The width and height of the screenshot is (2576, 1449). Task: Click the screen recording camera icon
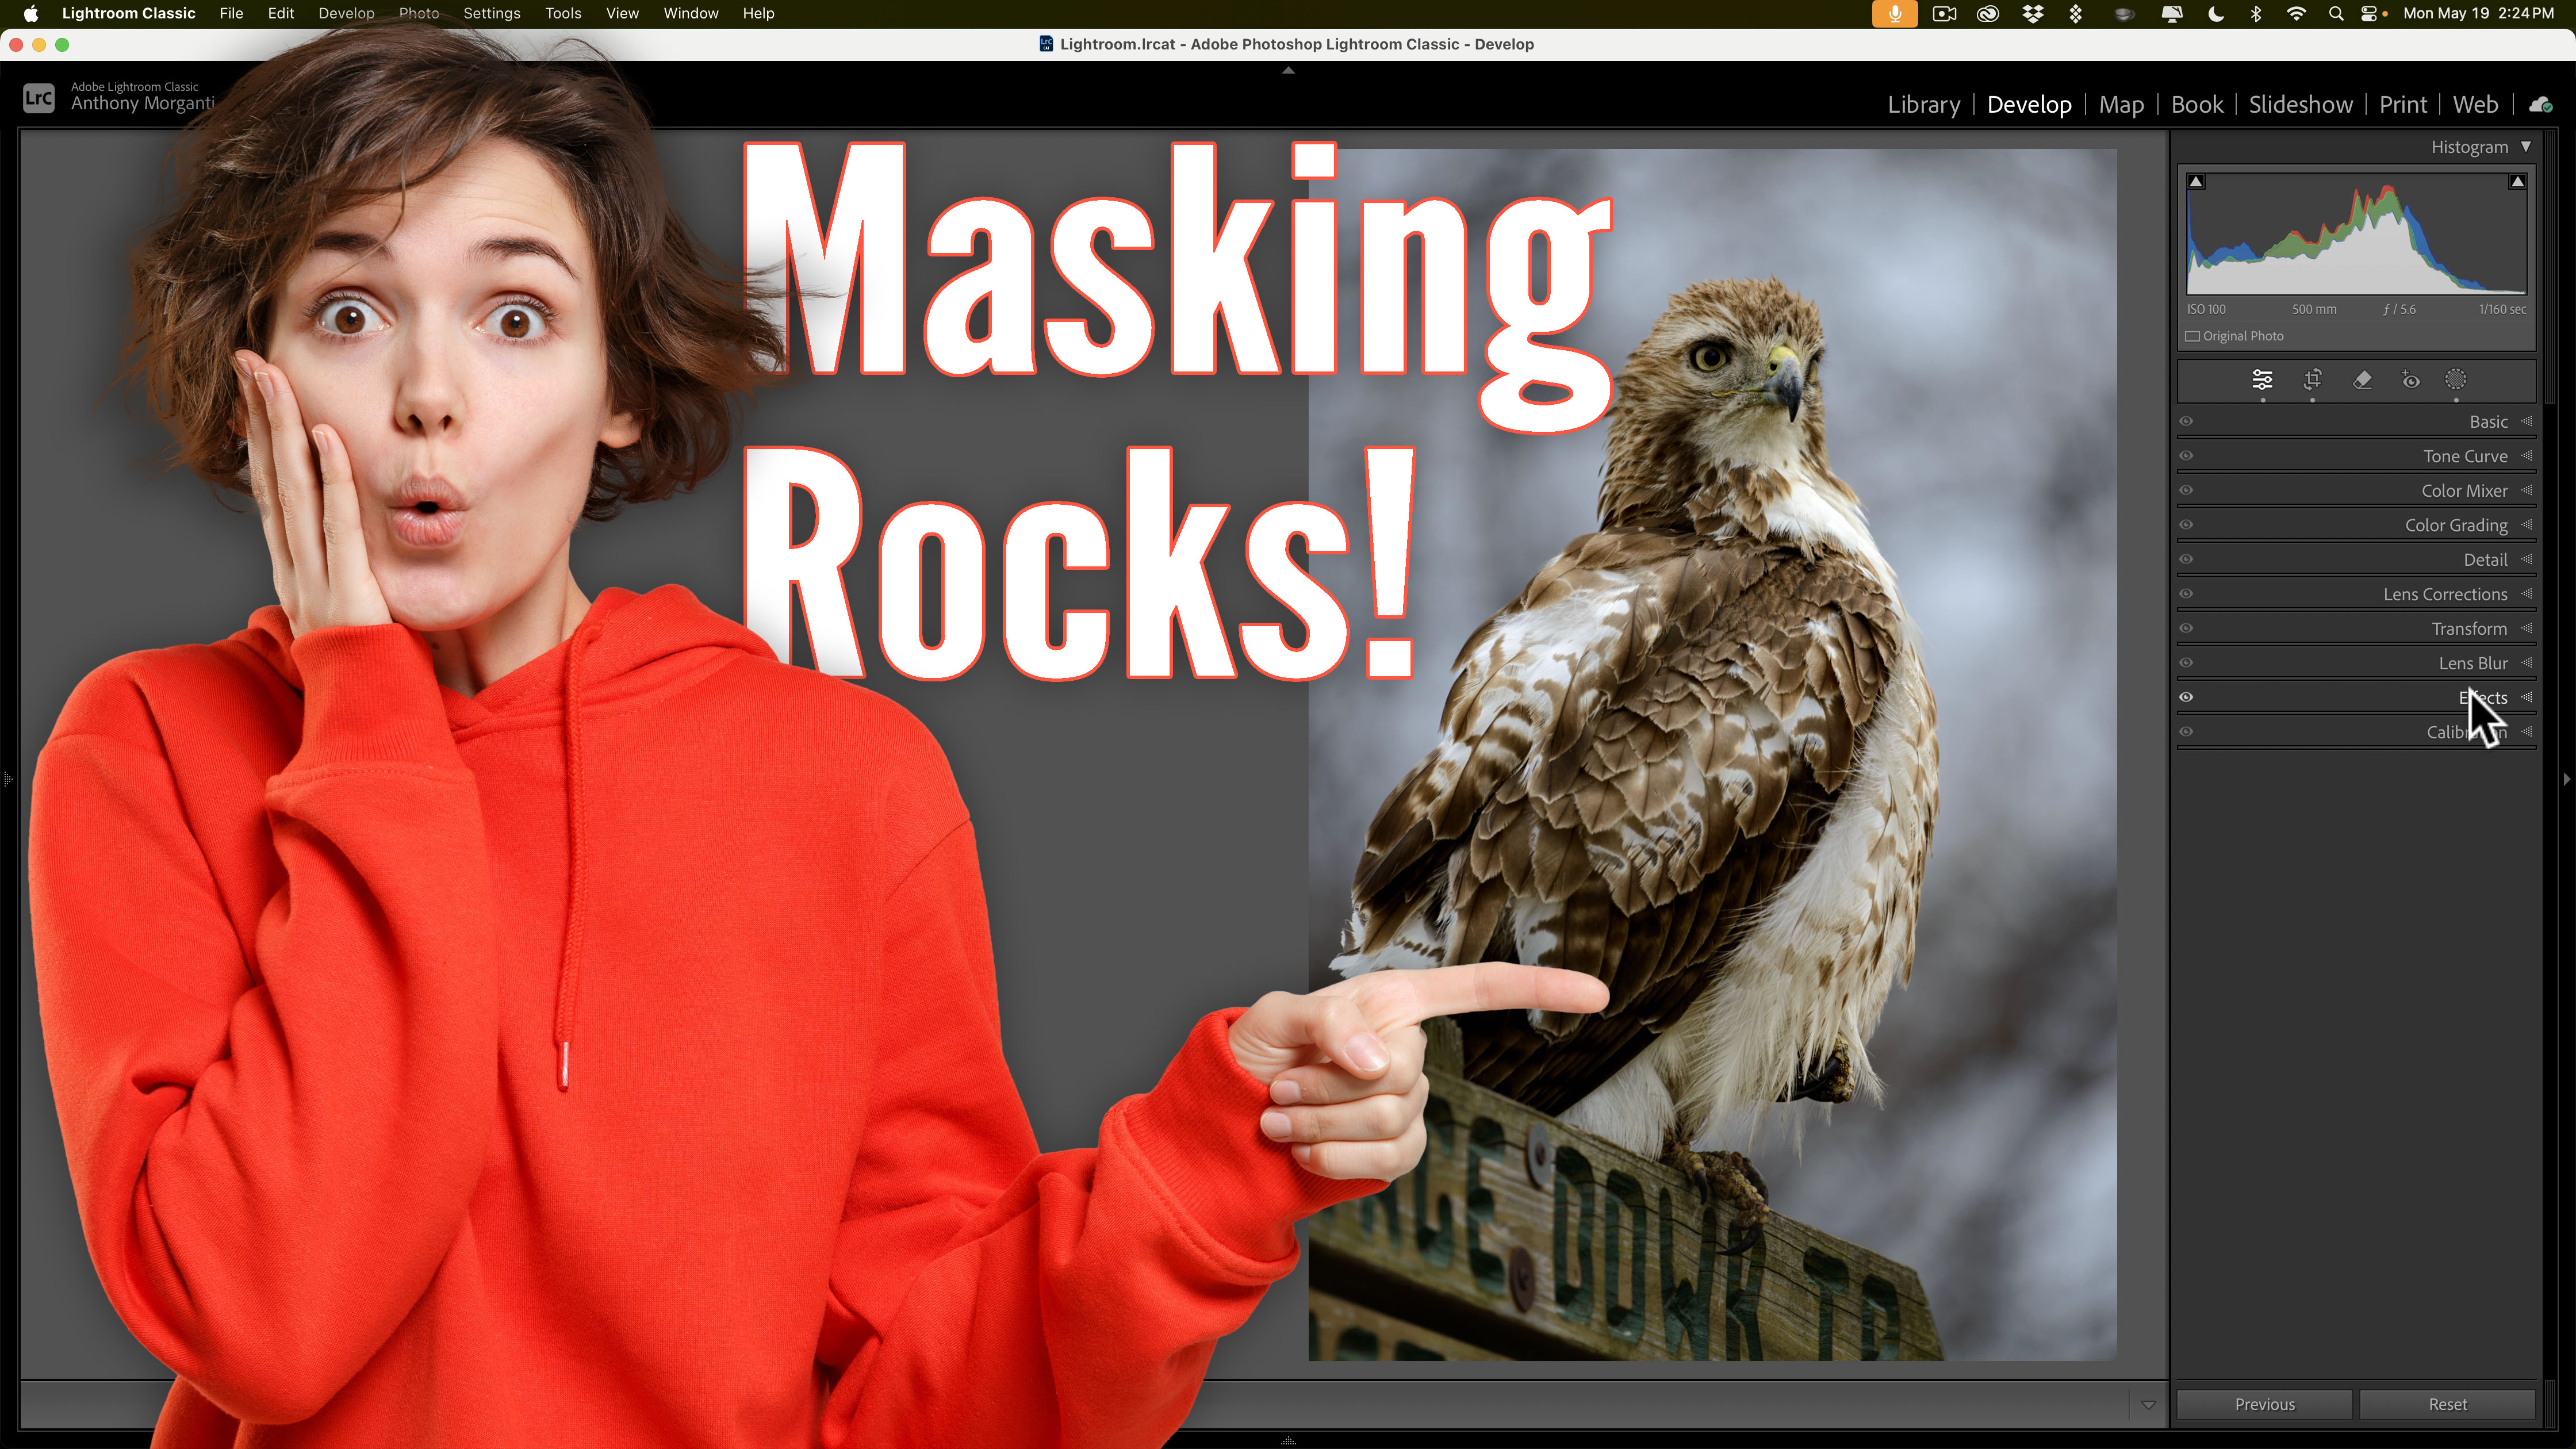pos(1944,14)
